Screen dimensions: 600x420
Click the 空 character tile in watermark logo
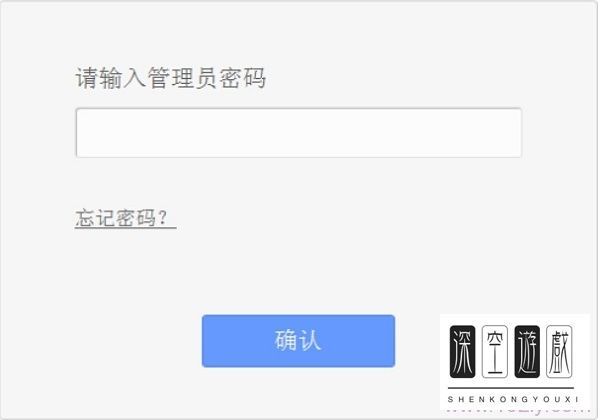coord(494,352)
